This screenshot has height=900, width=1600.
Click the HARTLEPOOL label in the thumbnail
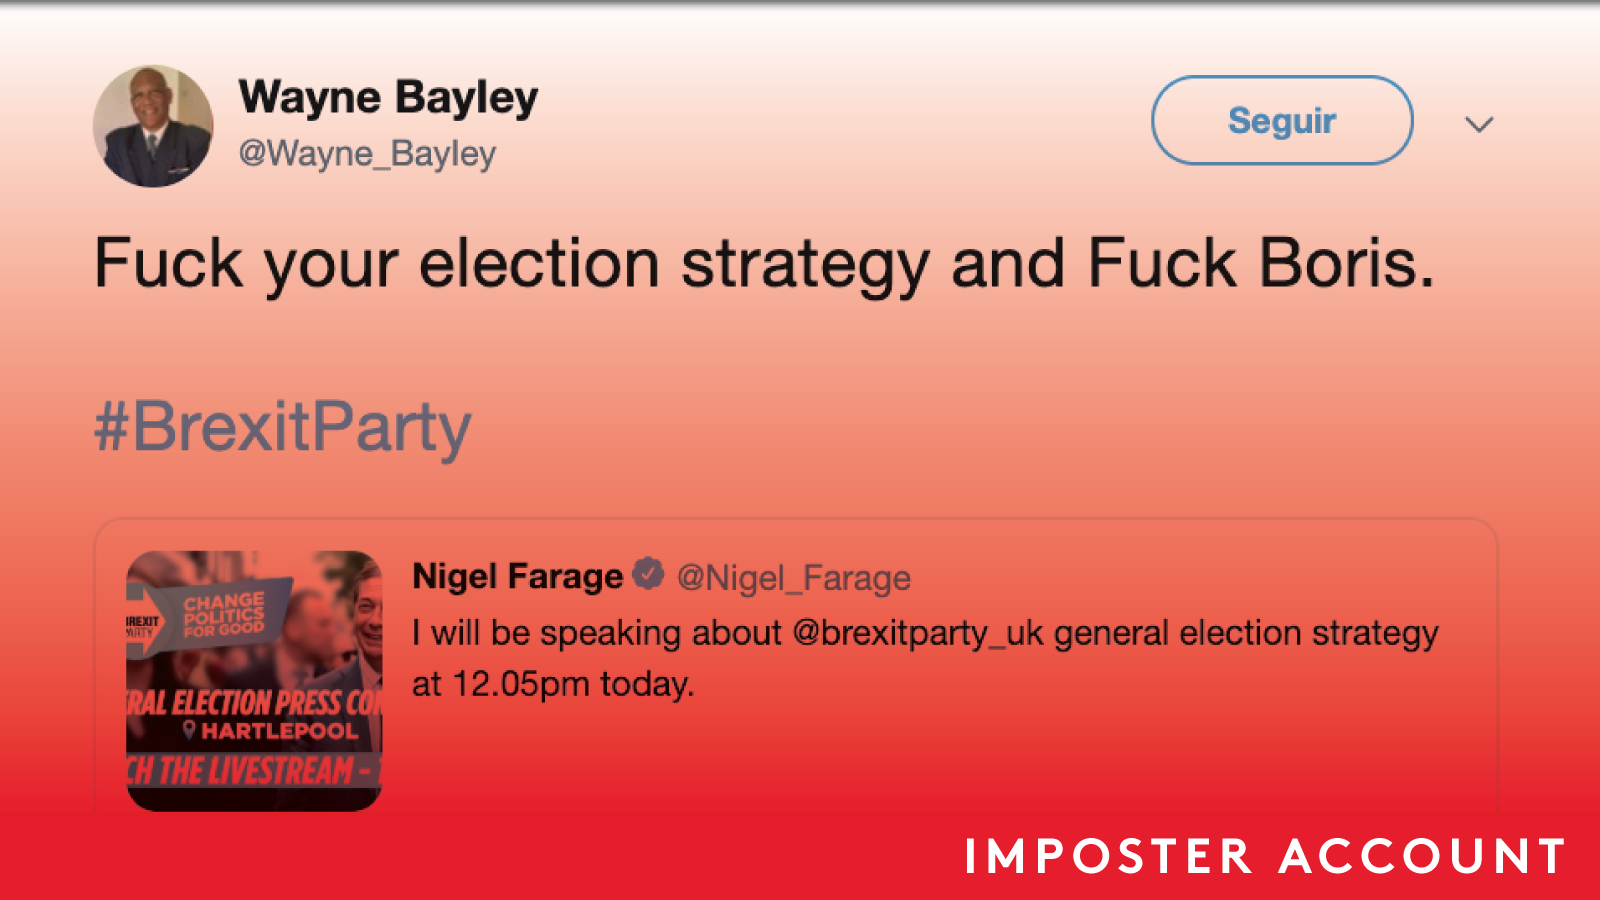click(279, 731)
